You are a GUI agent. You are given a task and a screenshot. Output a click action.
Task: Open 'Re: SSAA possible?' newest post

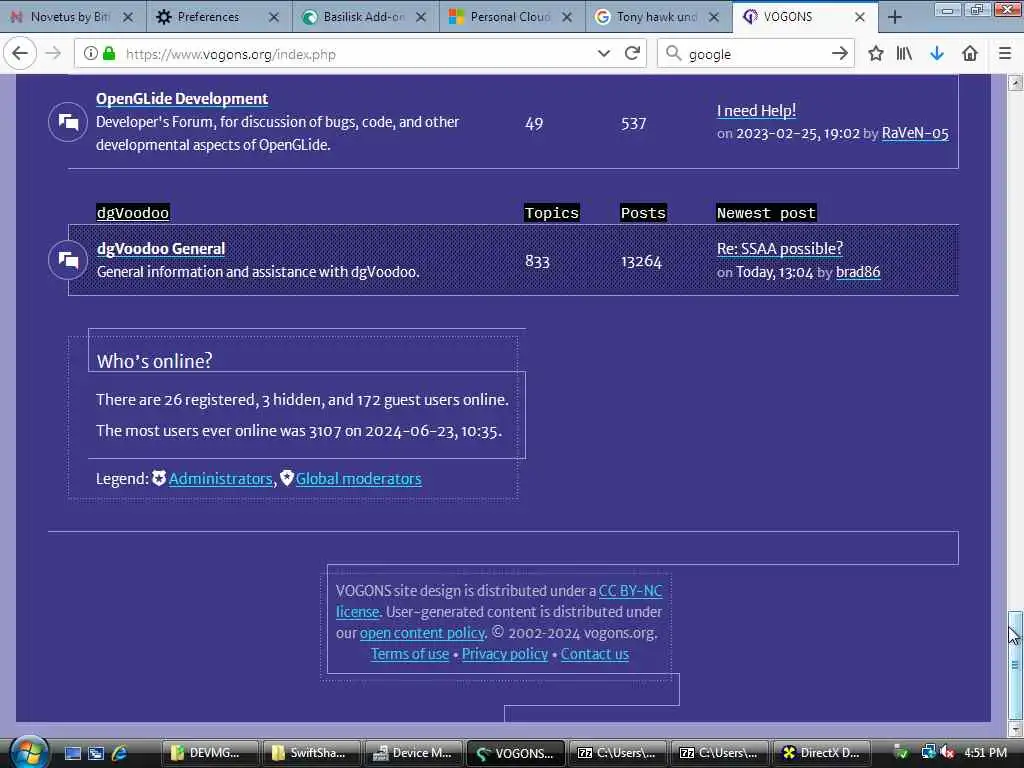[x=780, y=249]
